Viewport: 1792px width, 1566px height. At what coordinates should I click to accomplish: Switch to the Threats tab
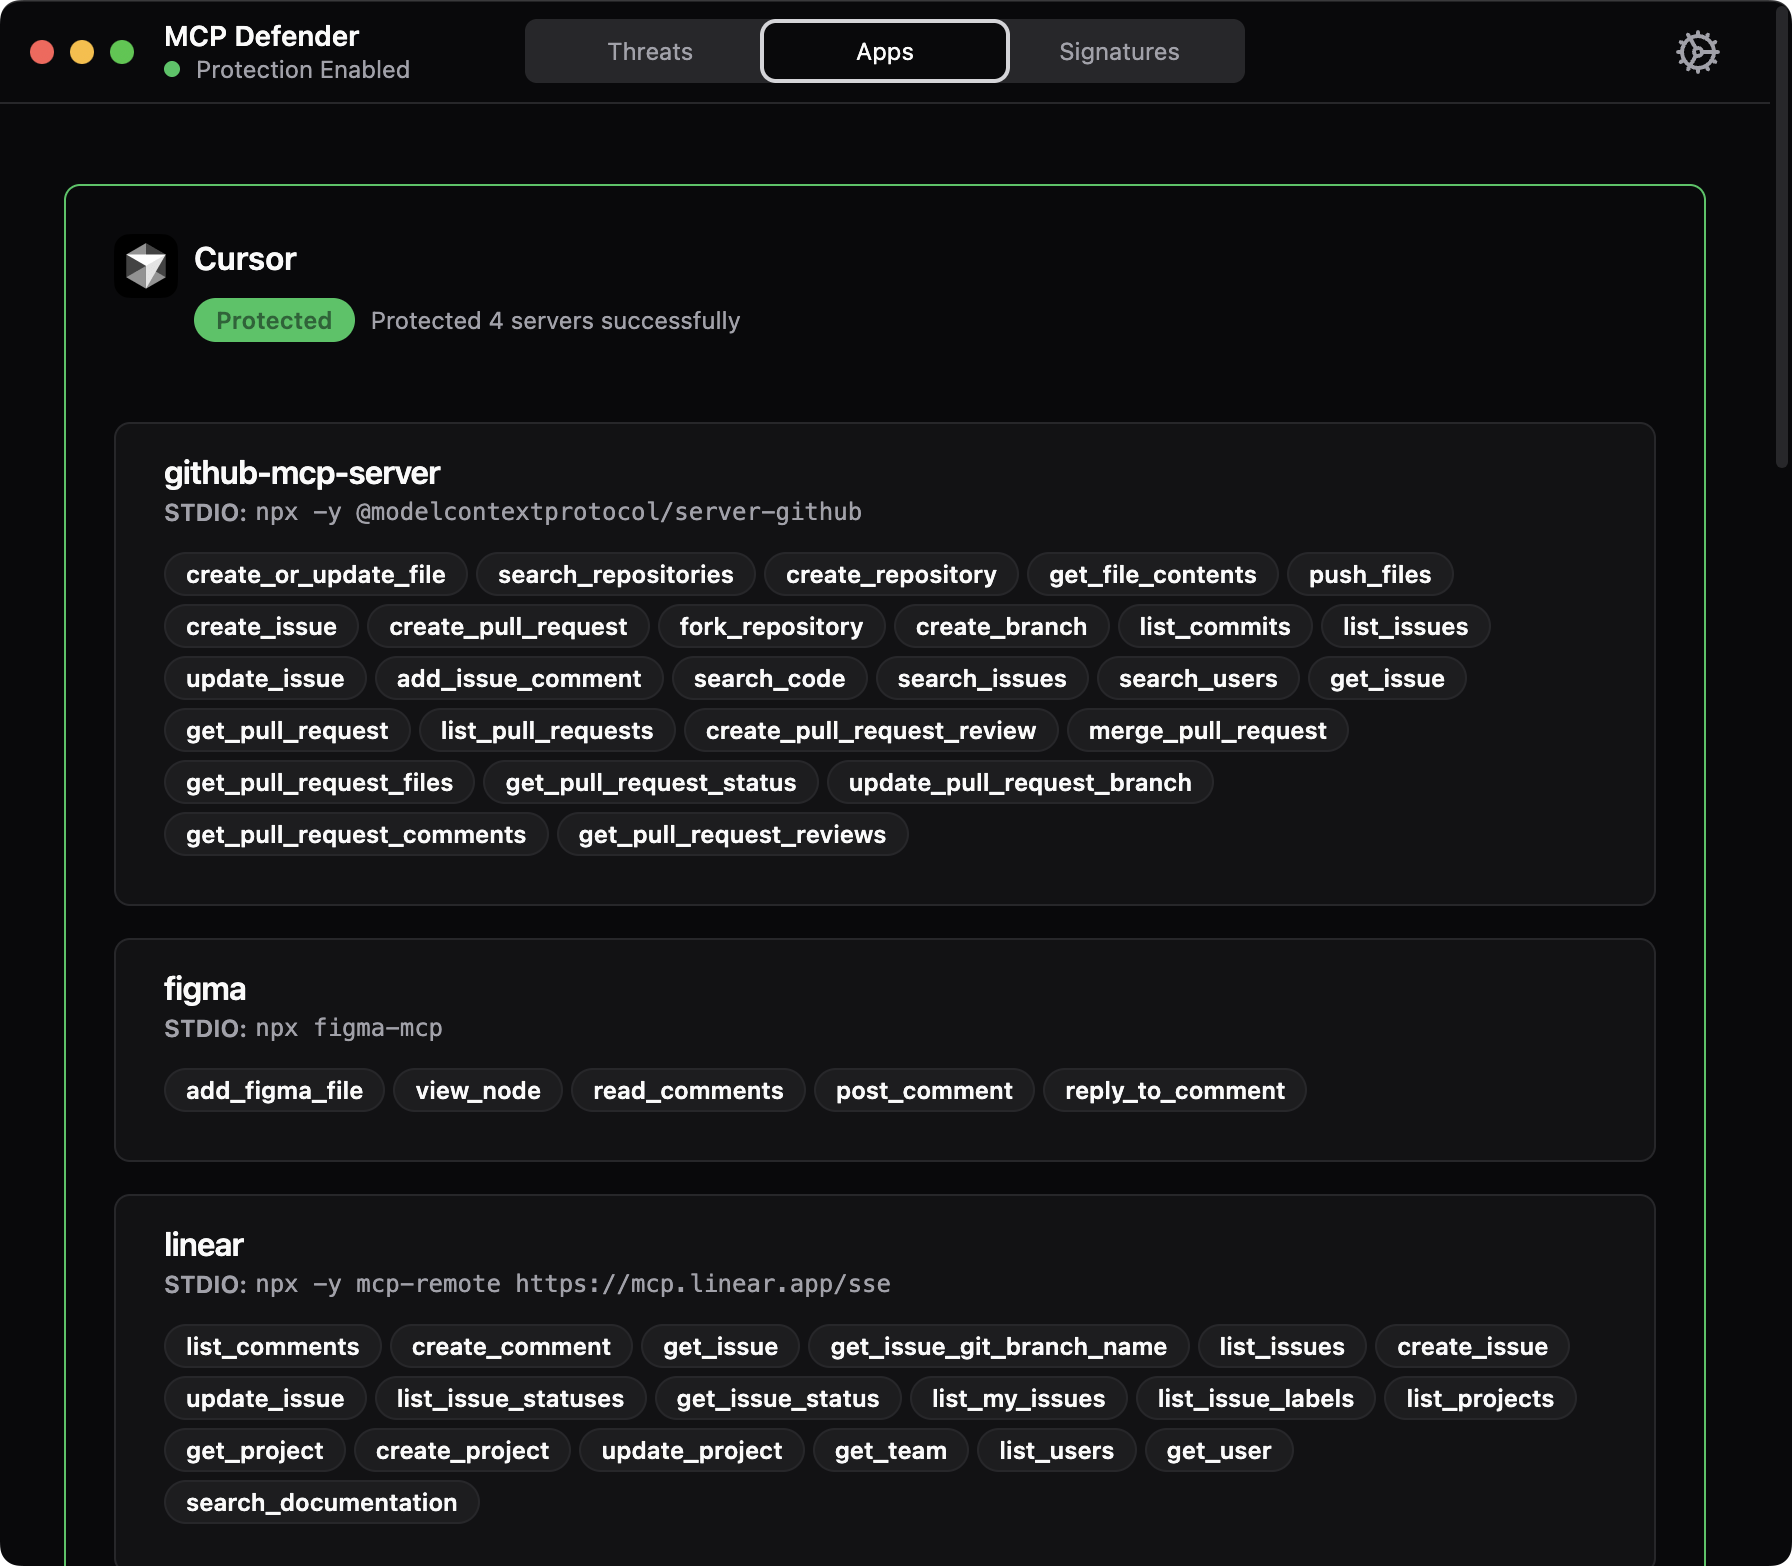[x=649, y=52]
